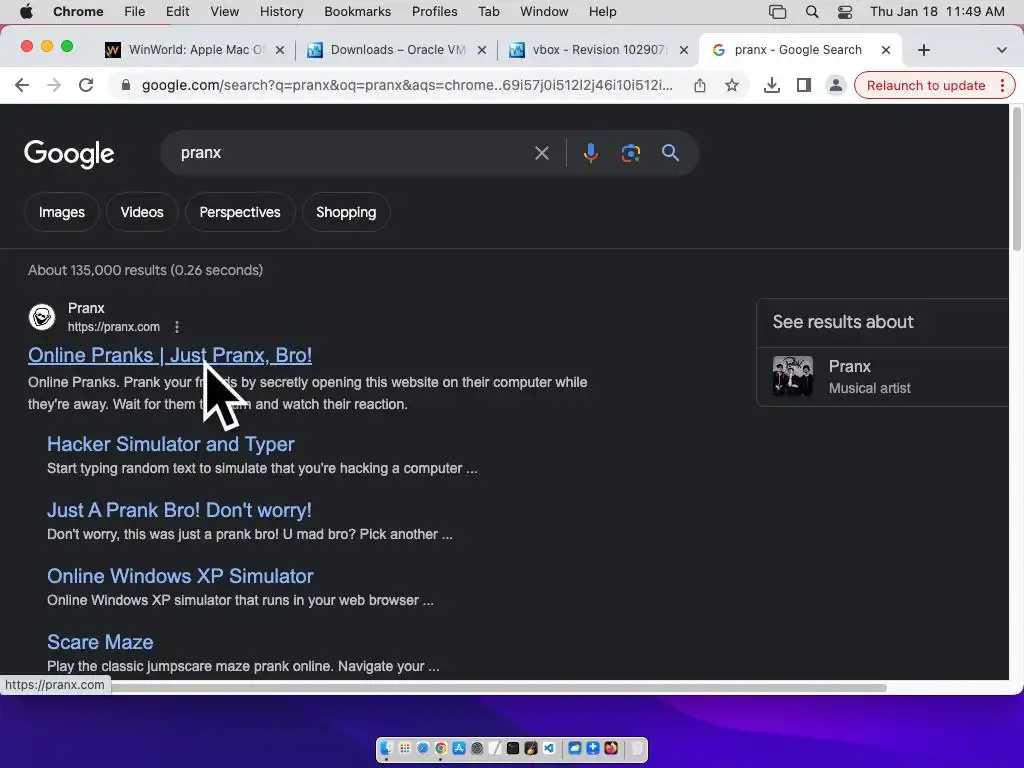Viewport: 1024px width, 768px height.
Task: Click the menu bar date and time
Action: (x=937, y=12)
